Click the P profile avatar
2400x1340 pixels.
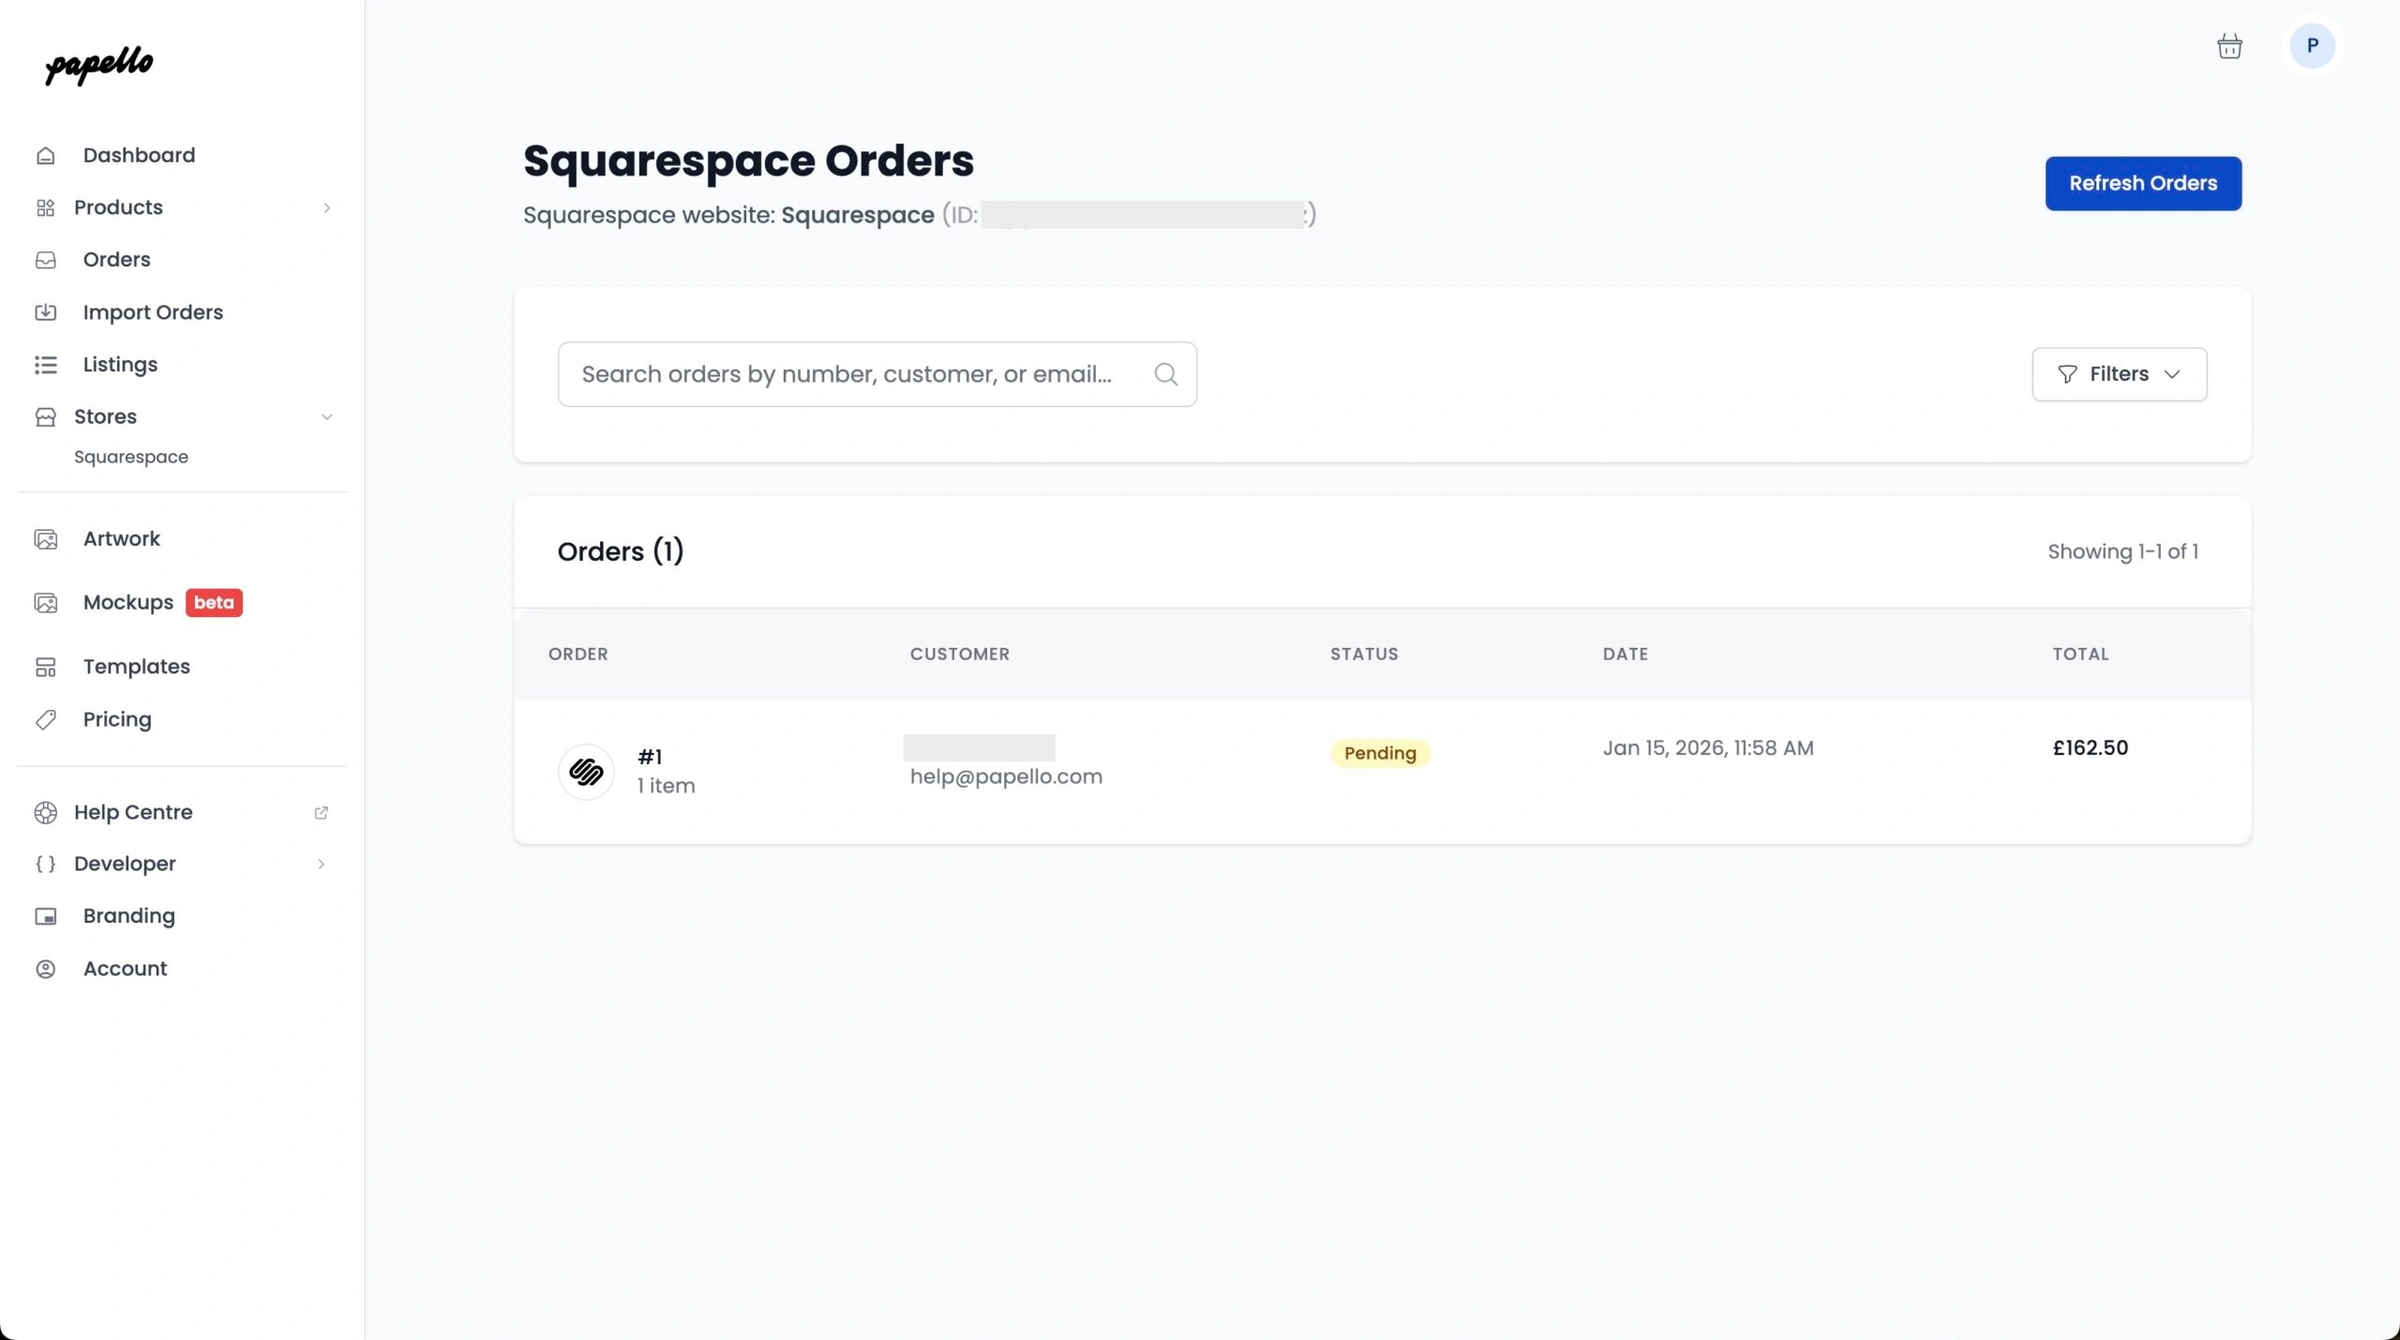2312,46
